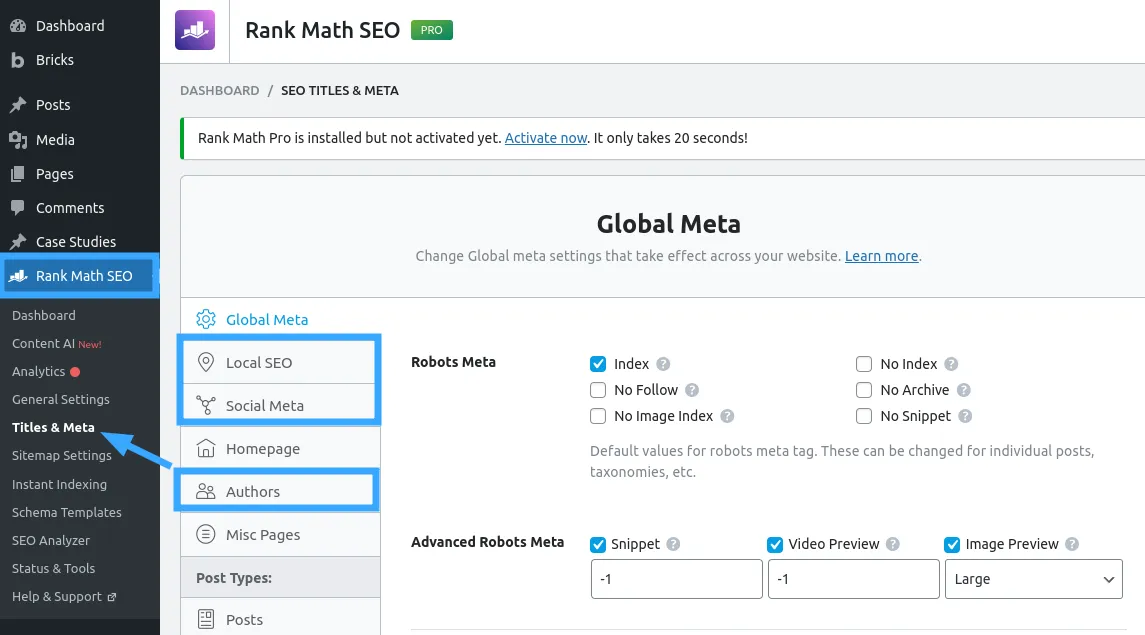Open SEO Analyzer submenu item

click(x=51, y=541)
